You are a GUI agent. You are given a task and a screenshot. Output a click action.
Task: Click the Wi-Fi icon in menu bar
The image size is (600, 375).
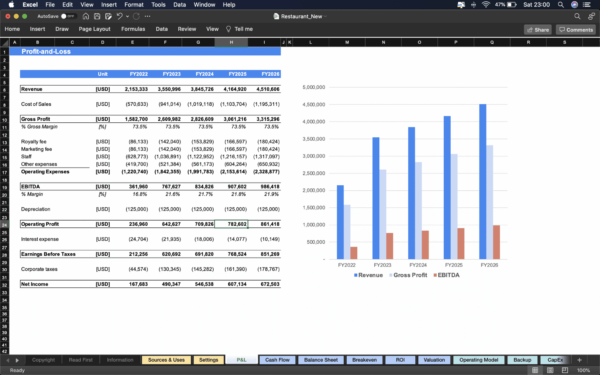point(486,5)
